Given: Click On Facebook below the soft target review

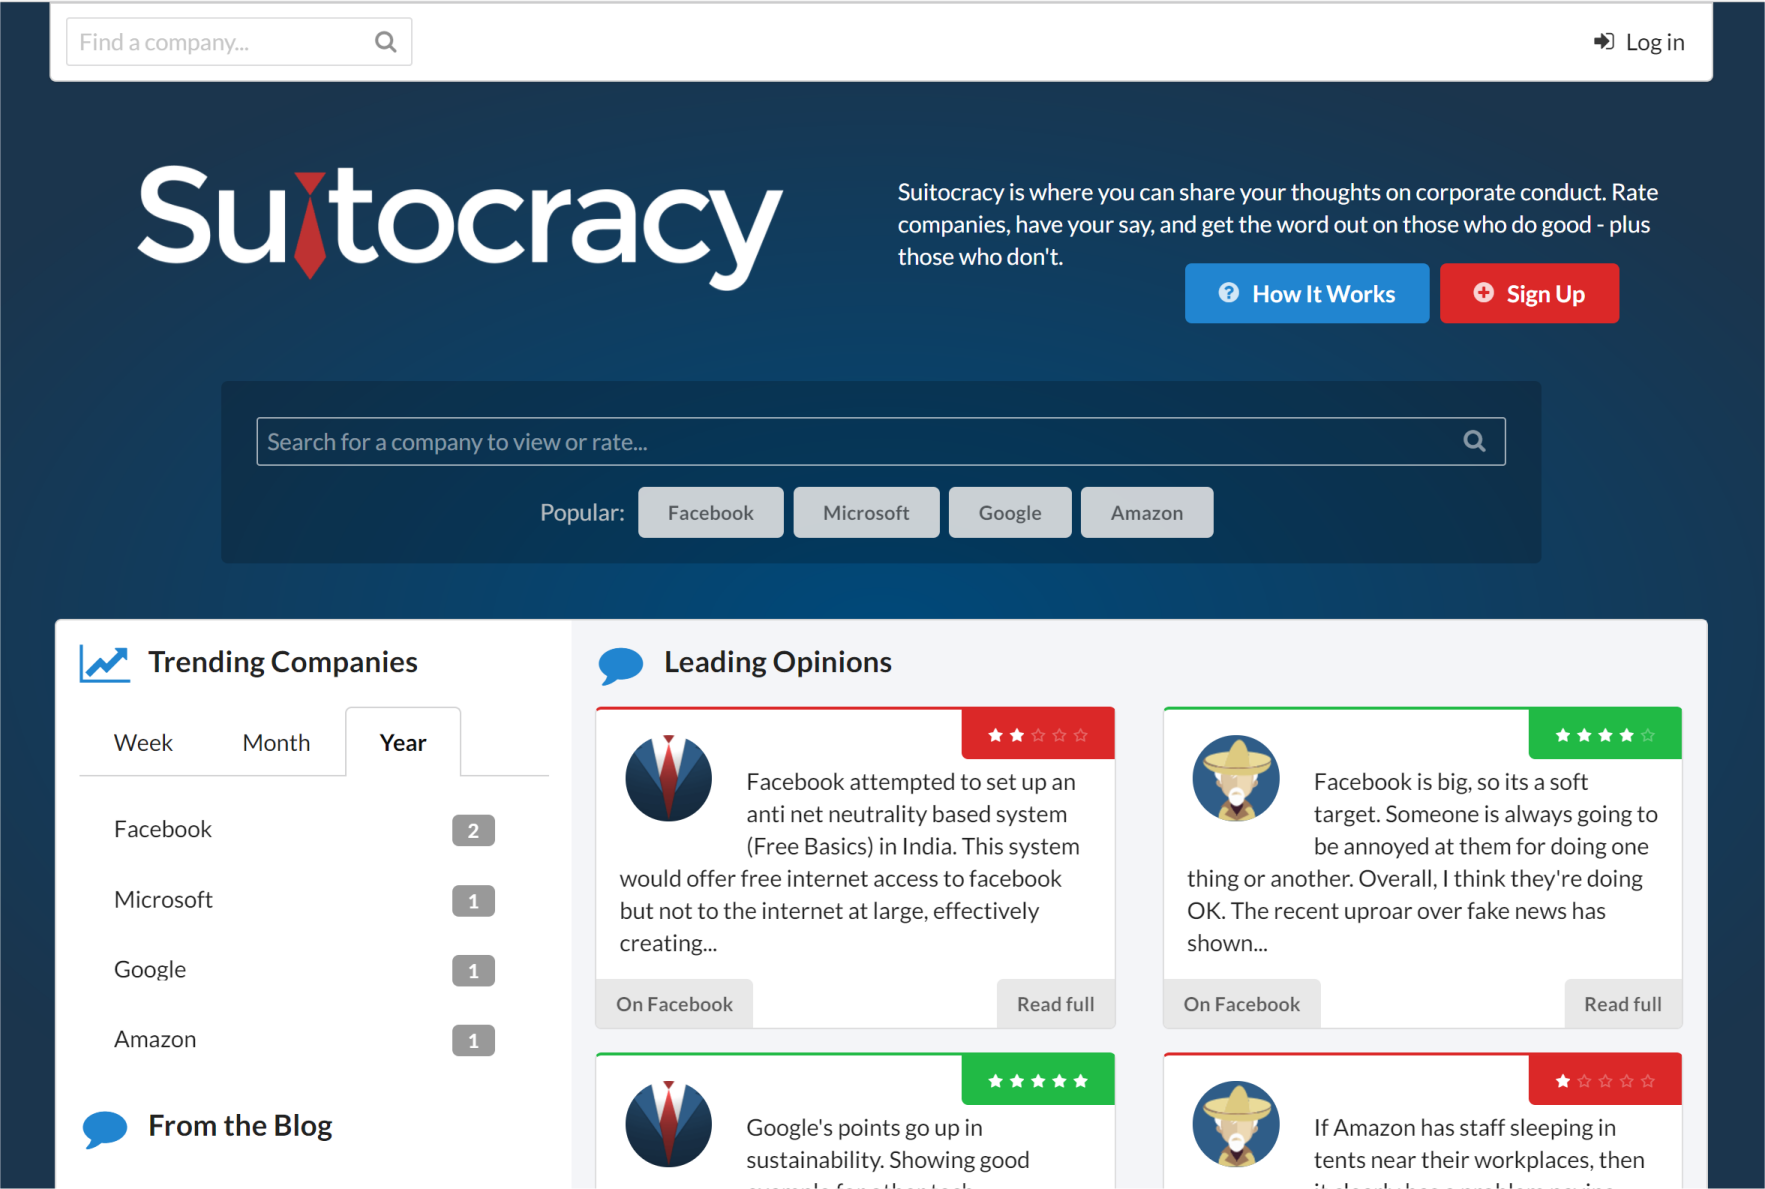Looking at the screenshot, I should point(1241,1003).
